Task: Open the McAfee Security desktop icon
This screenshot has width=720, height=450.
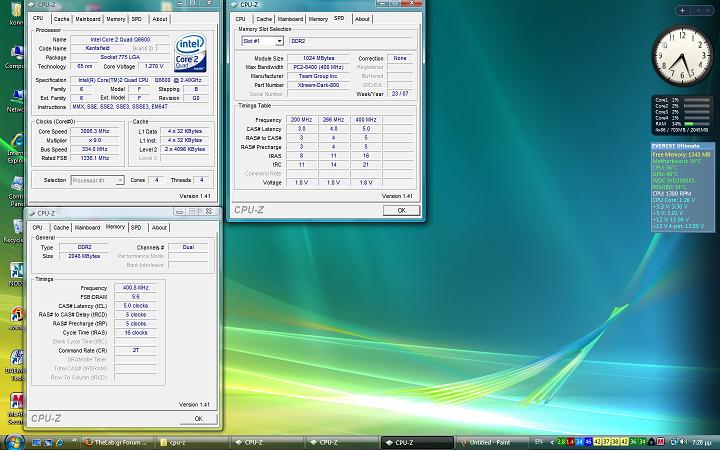Action: point(16,409)
